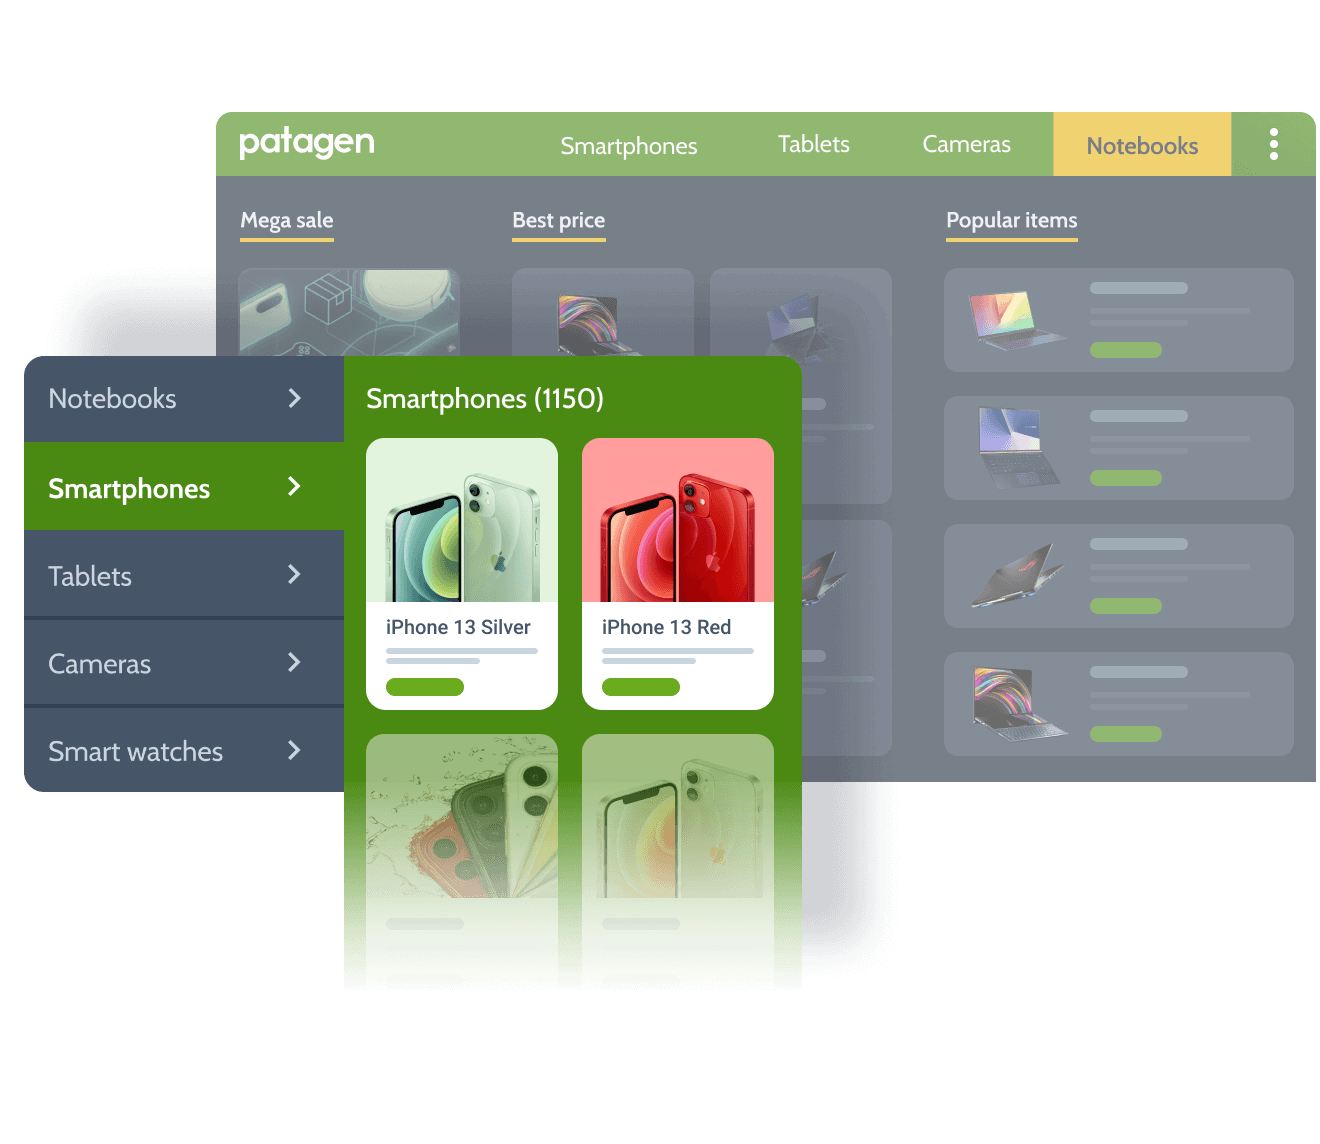Open Smartphones in the top navigation
This screenshot has width=1320, height=1144.
629,146
